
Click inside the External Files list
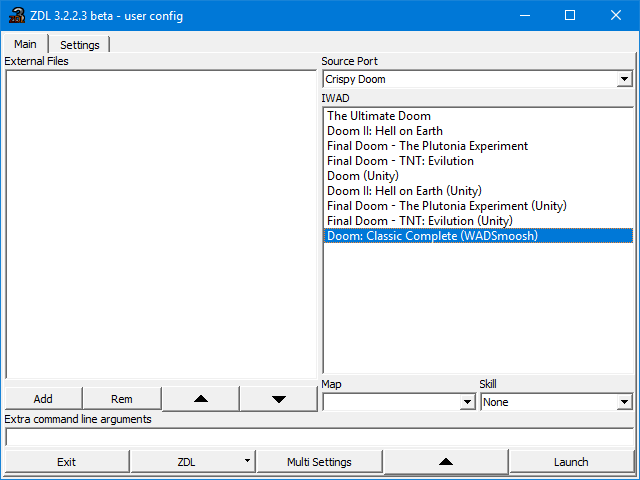point(161,224)
